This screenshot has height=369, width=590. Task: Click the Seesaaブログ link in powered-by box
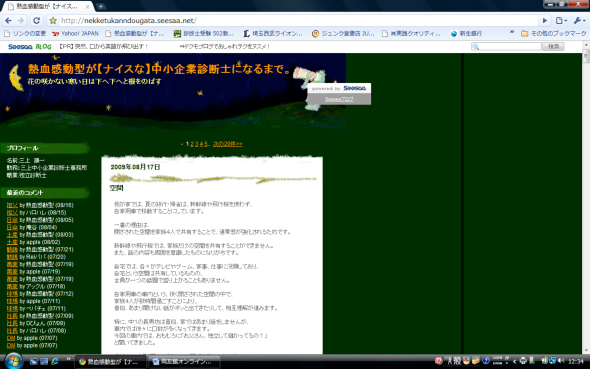pos(339,99)
